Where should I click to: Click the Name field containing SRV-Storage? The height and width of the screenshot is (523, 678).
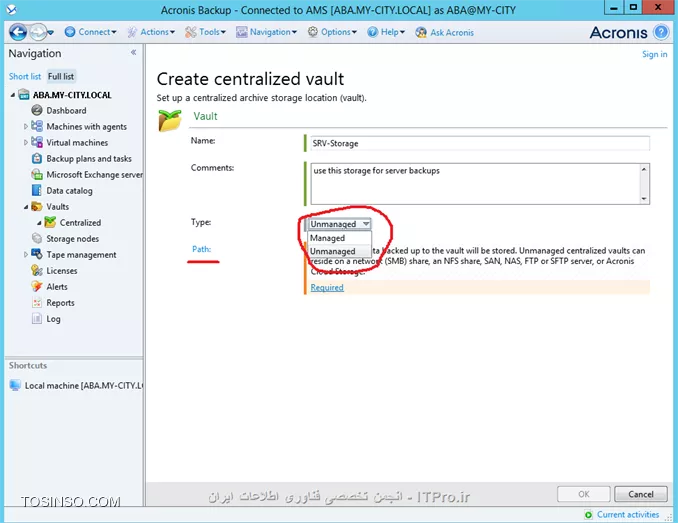pos(480,144)
